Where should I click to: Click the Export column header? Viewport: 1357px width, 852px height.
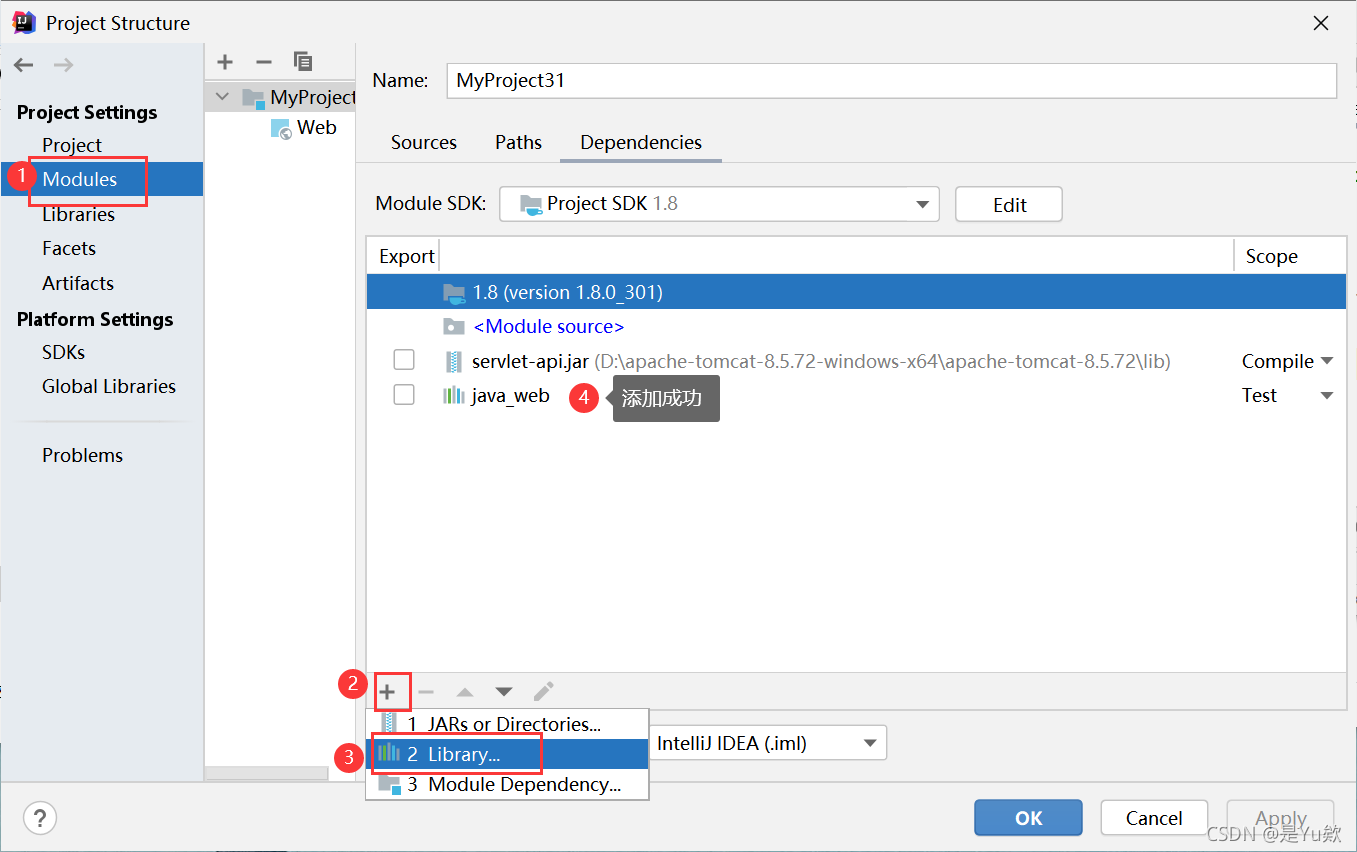(x=406, y=257)
